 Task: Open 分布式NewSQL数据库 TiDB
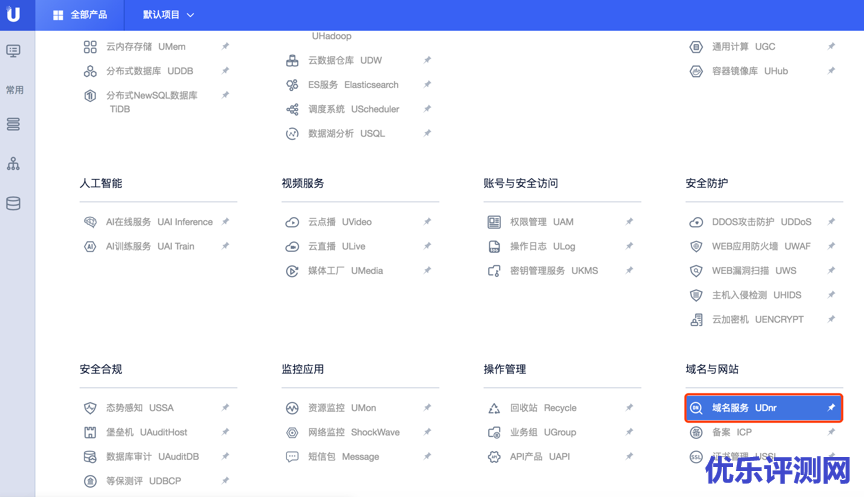coord(152,102)
